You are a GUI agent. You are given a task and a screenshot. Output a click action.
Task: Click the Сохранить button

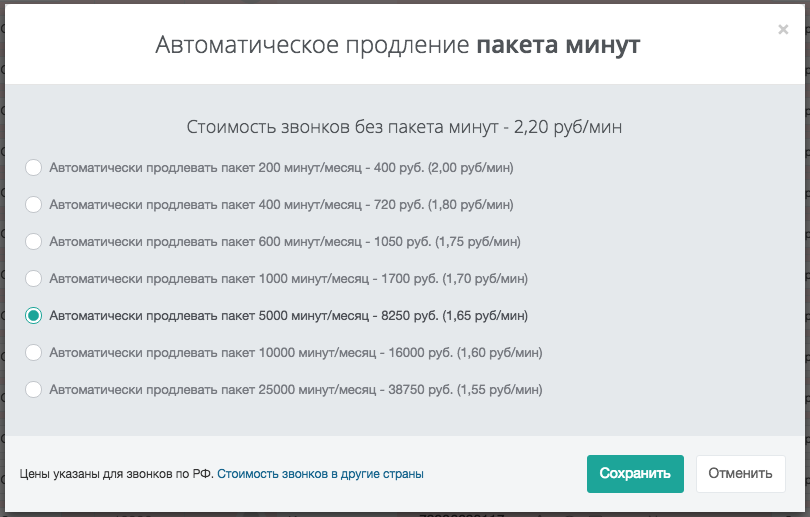(635, 474)
